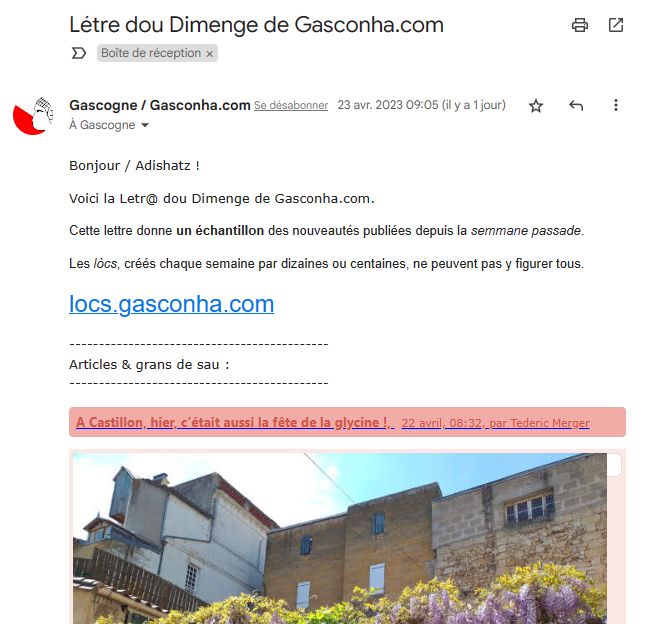This screenshot has width=645, height=624.
Task: Open the three-dot more options menu
Action: pyautogui.click(x=616, y=105)
